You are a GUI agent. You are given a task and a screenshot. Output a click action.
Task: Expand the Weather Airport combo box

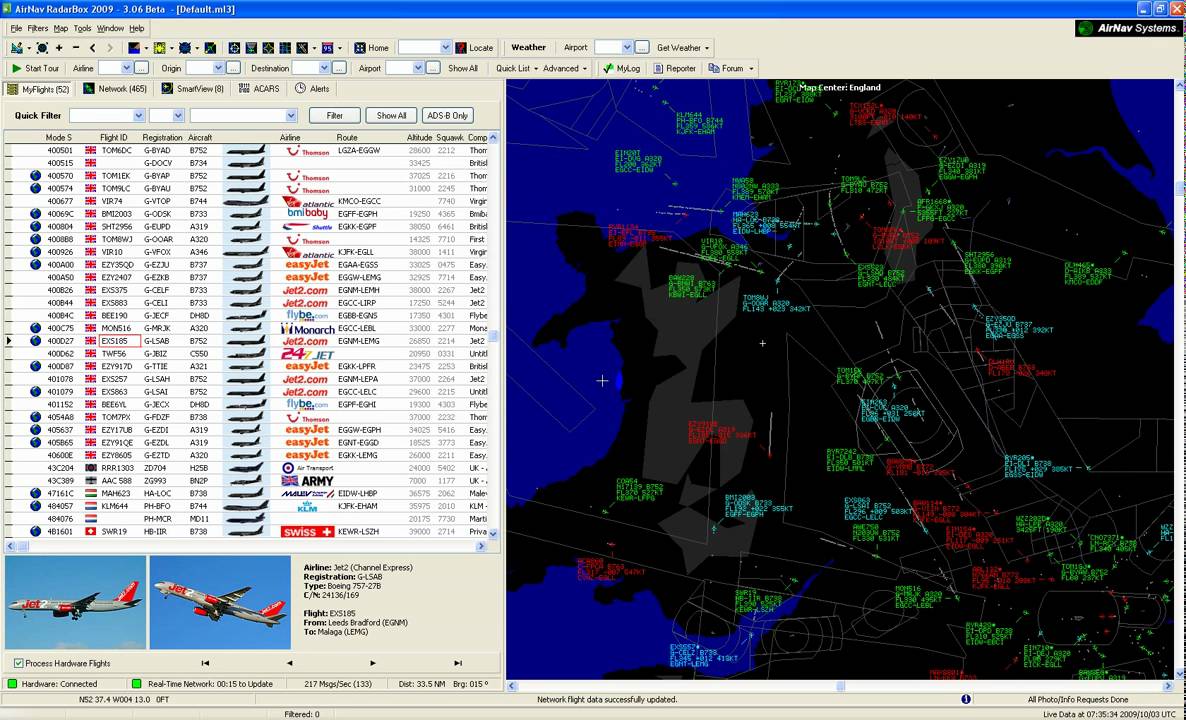[627, 48]
